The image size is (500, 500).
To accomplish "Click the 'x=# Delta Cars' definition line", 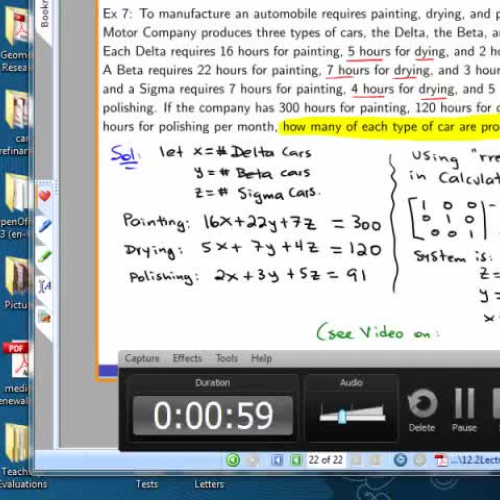I will 252,153.
